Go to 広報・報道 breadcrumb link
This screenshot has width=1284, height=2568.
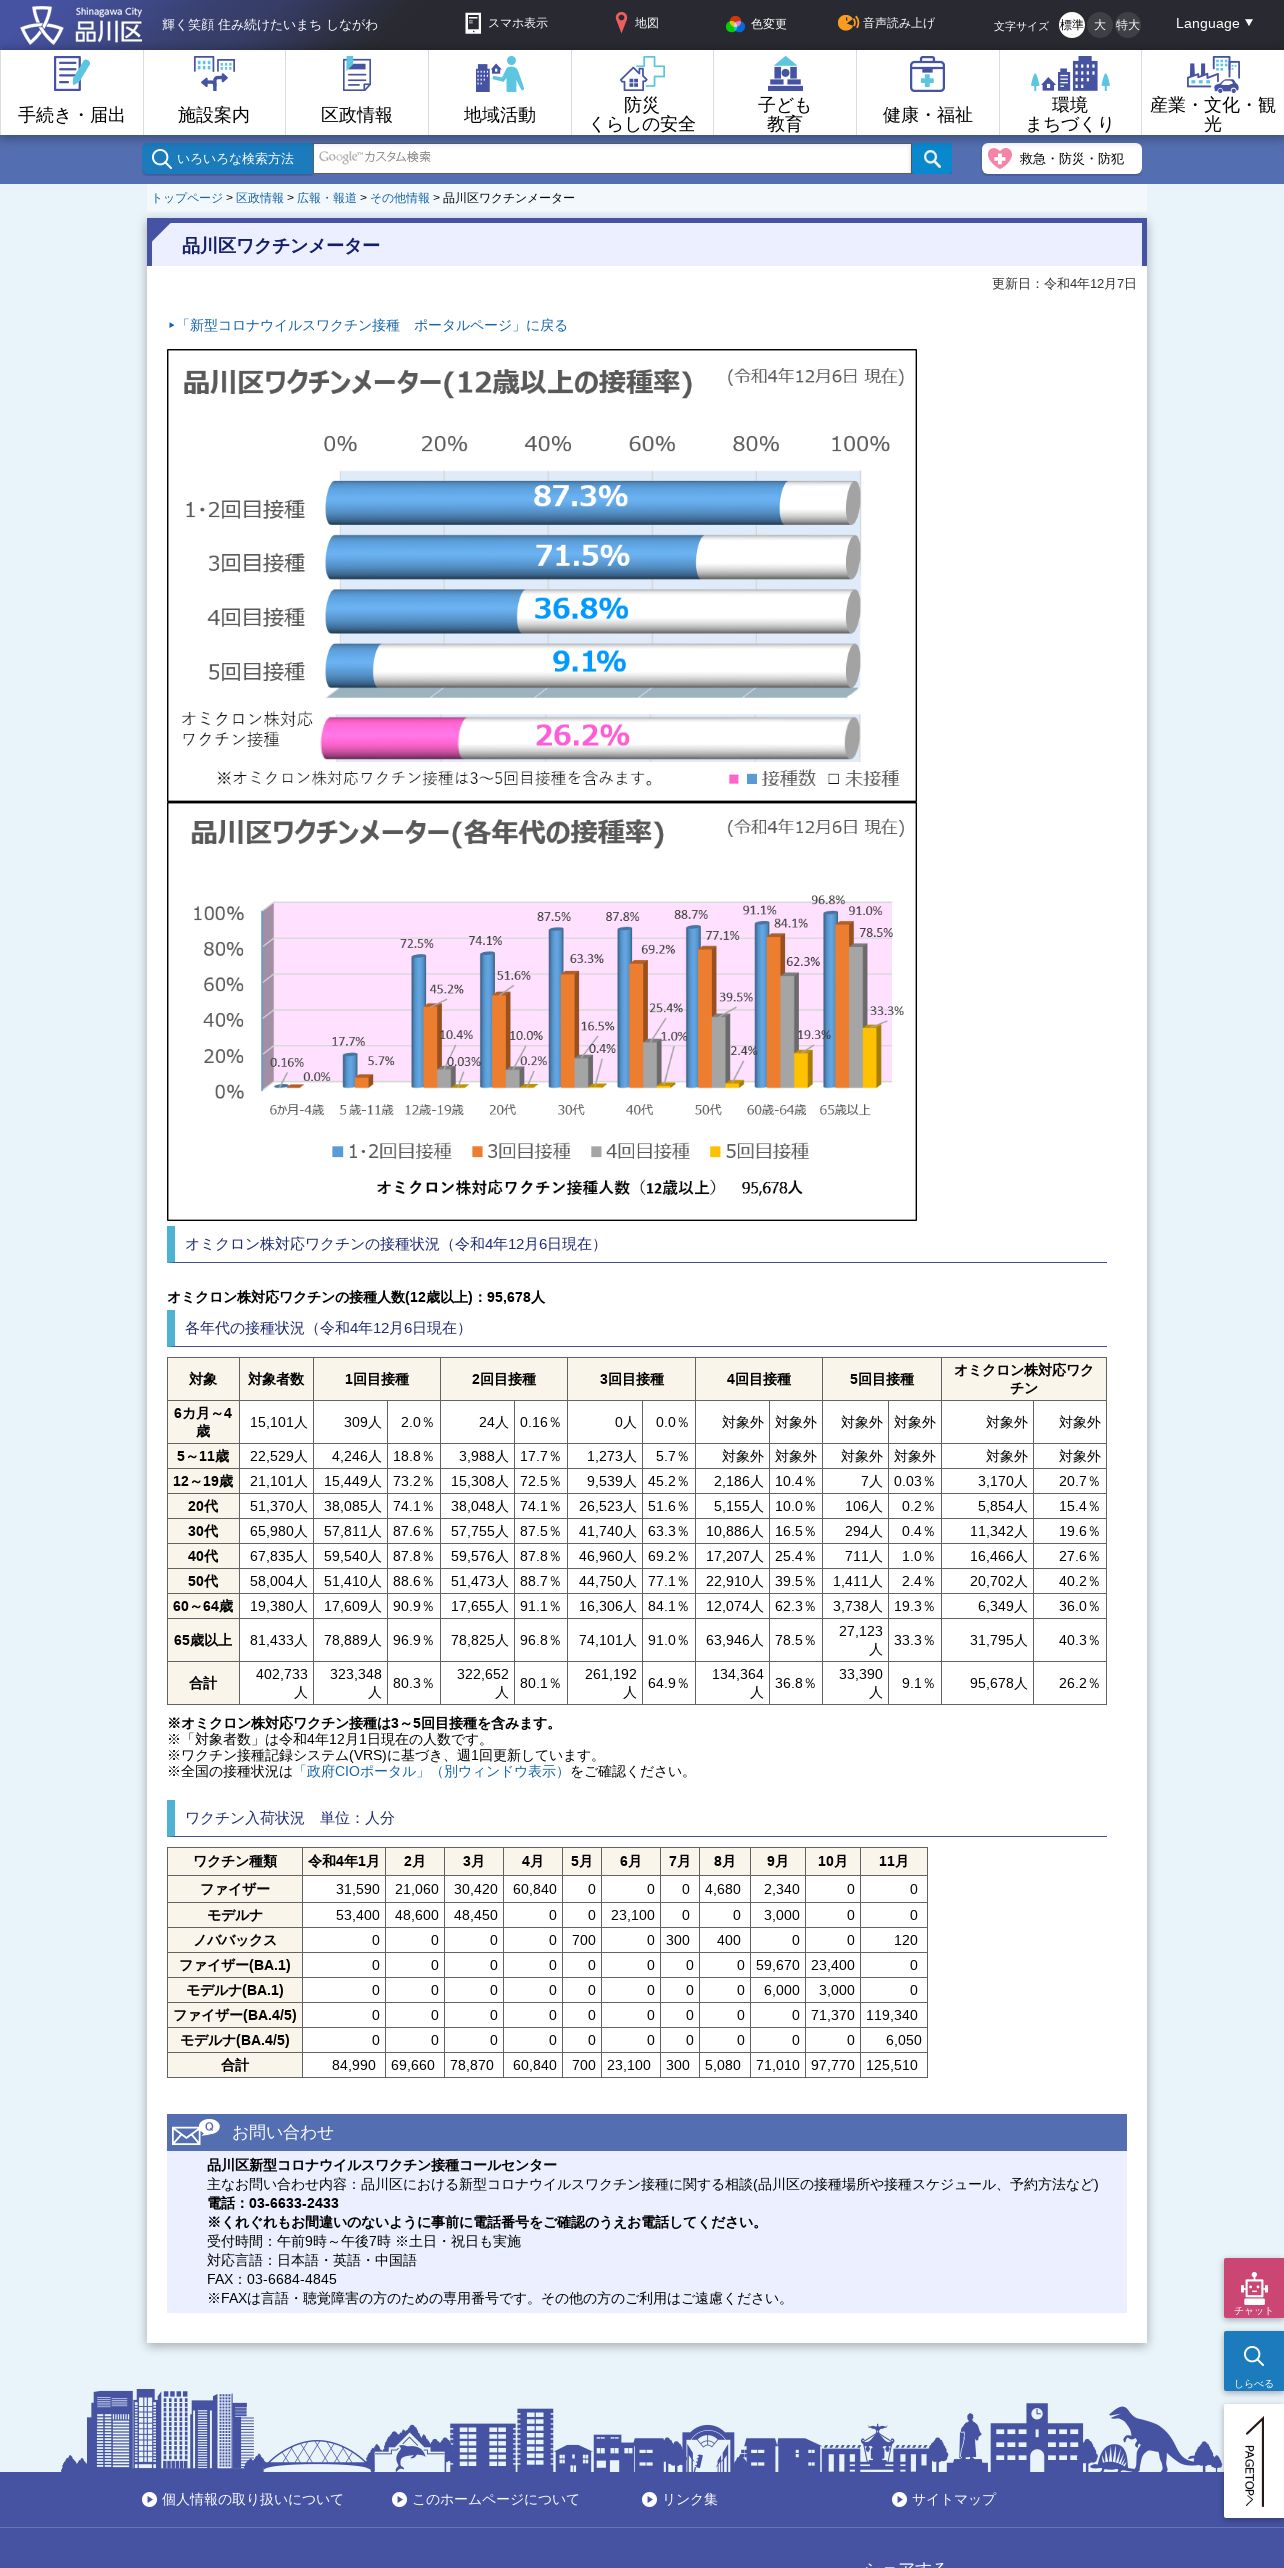[x=327, y=198]
